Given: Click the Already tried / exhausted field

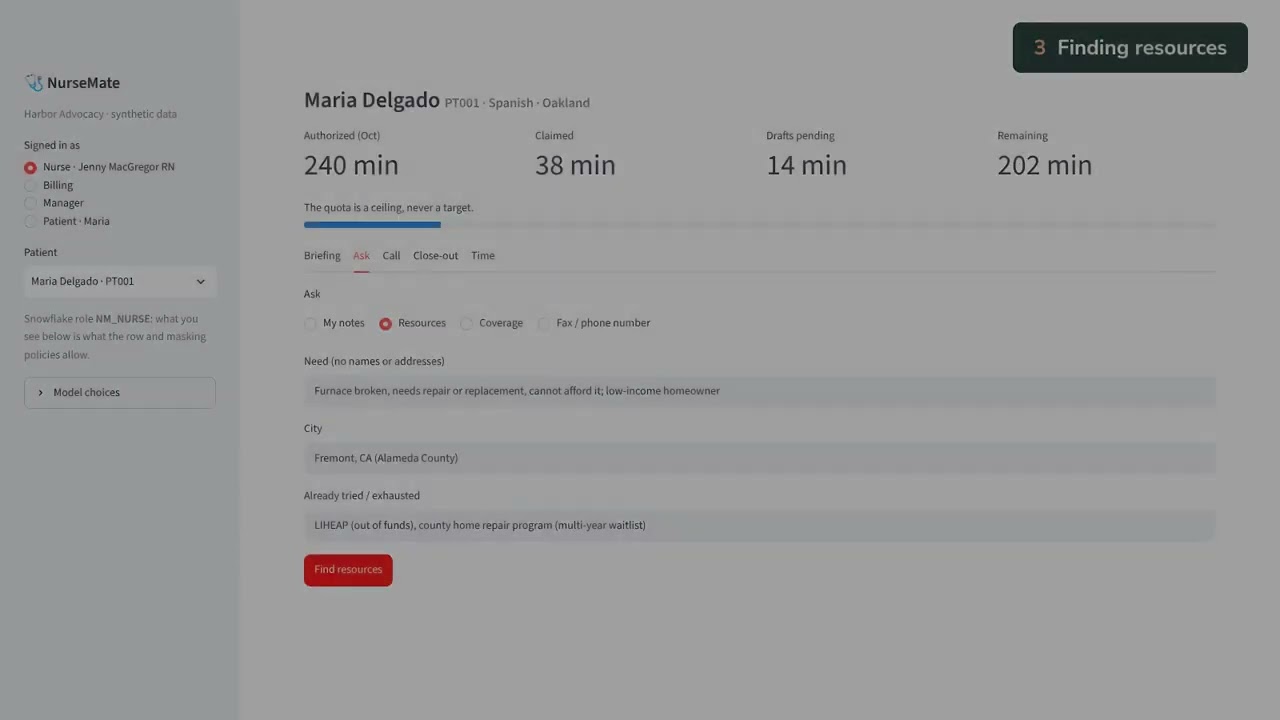Looking at the screenshot, I should 760,525.
